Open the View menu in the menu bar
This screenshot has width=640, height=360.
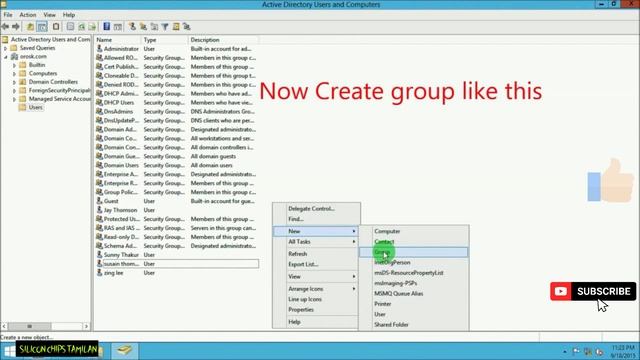pos(49,15)
